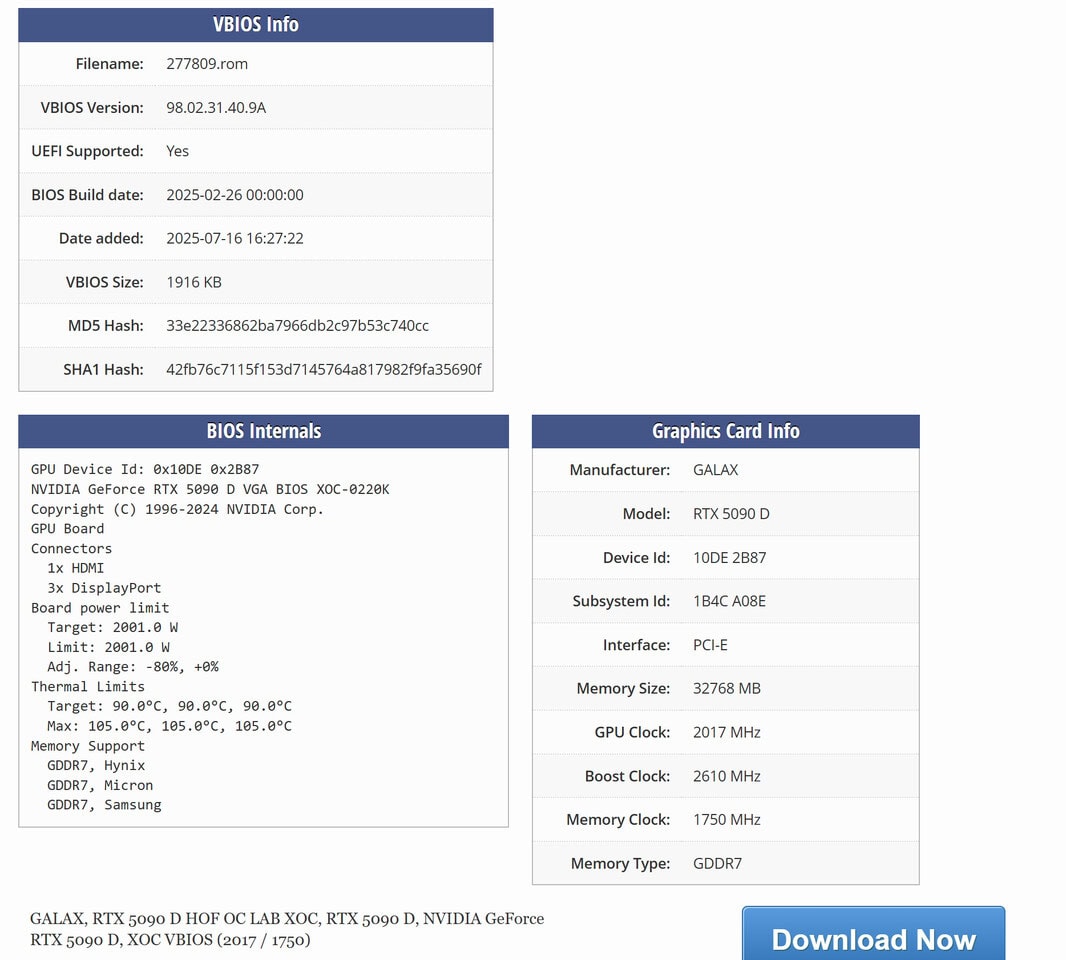Click the SHA1 hash value

(x=324, y=369)
